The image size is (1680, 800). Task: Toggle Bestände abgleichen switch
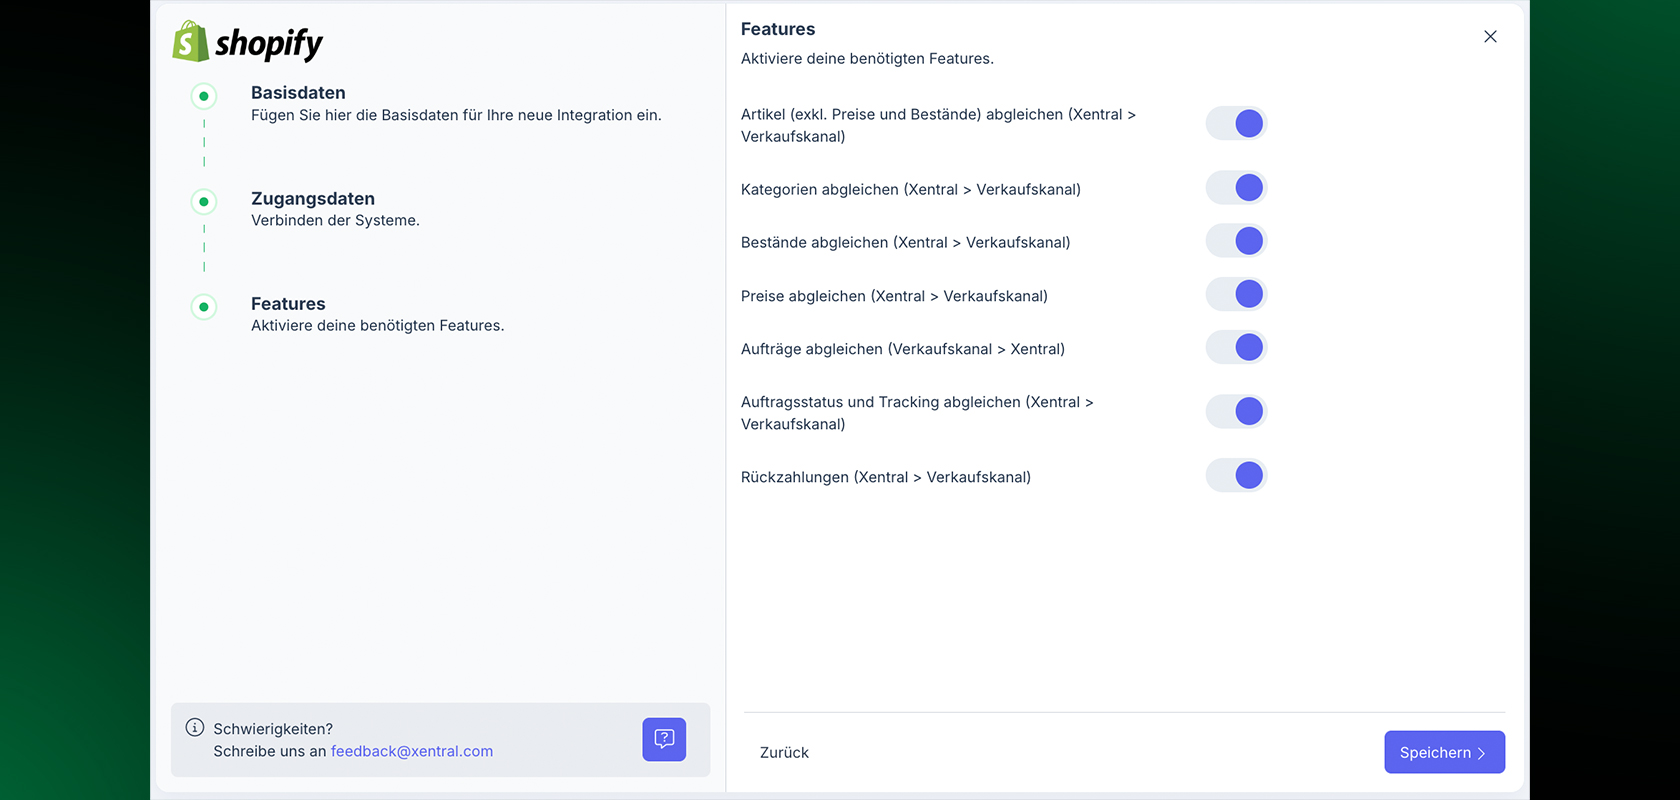pos(1236,241)
